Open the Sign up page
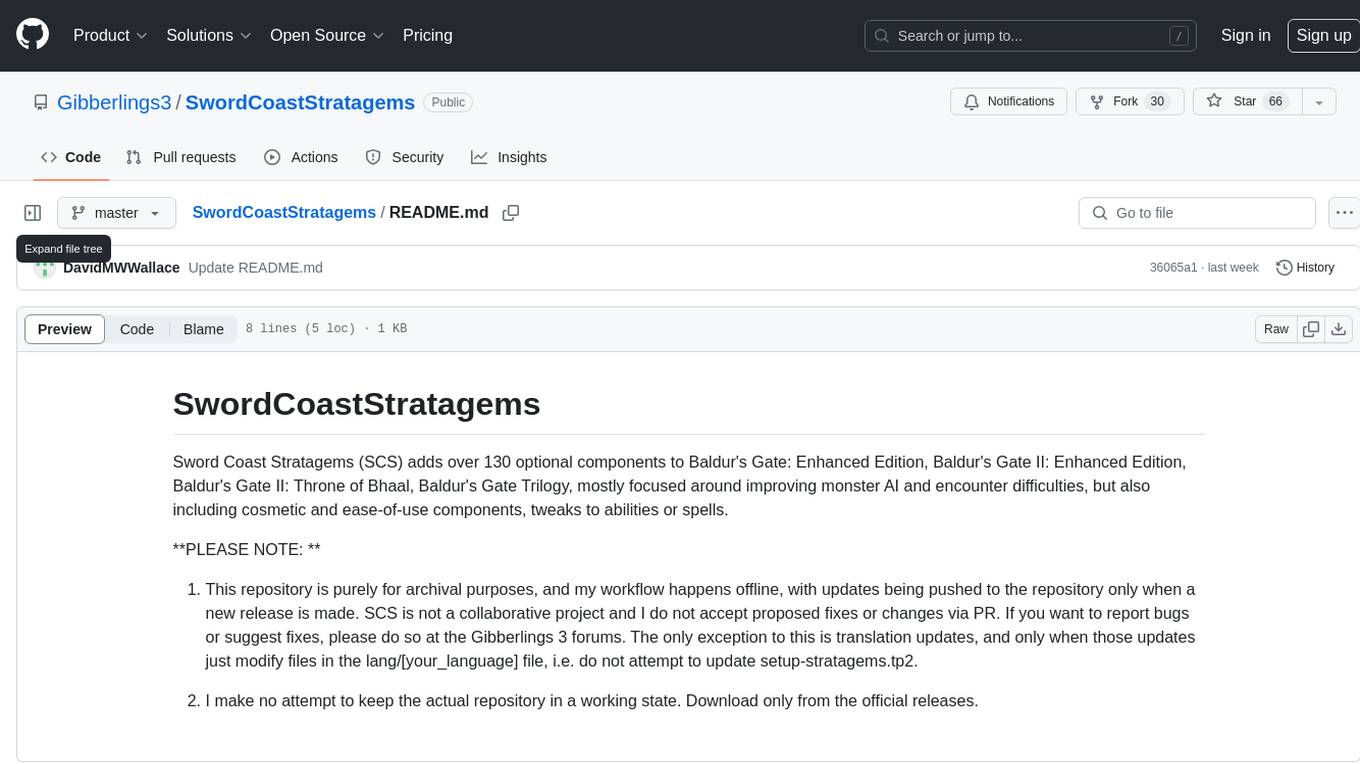 1323,35
